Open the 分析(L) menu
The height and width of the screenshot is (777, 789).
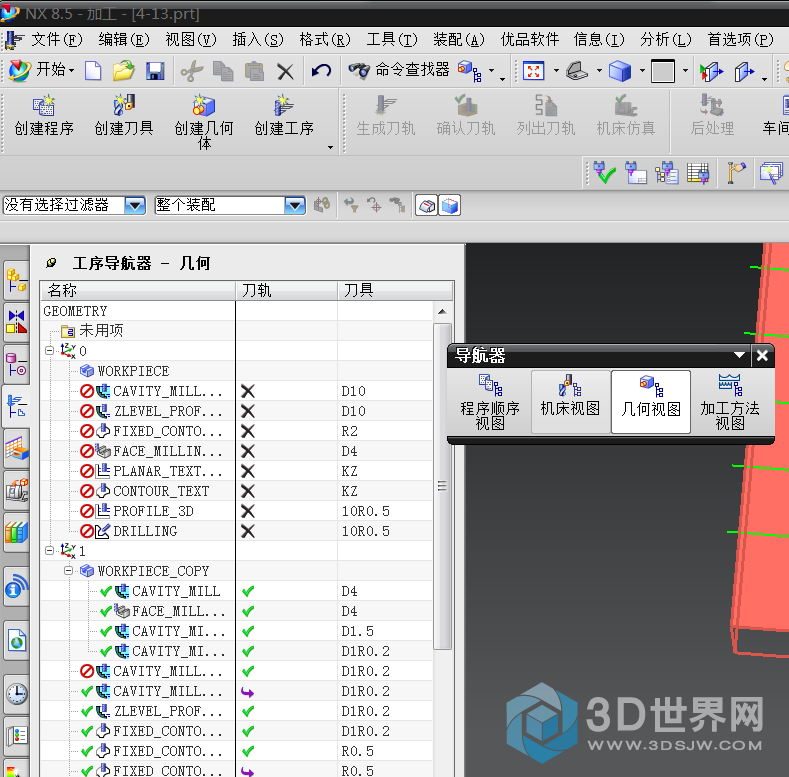[665, 40]
